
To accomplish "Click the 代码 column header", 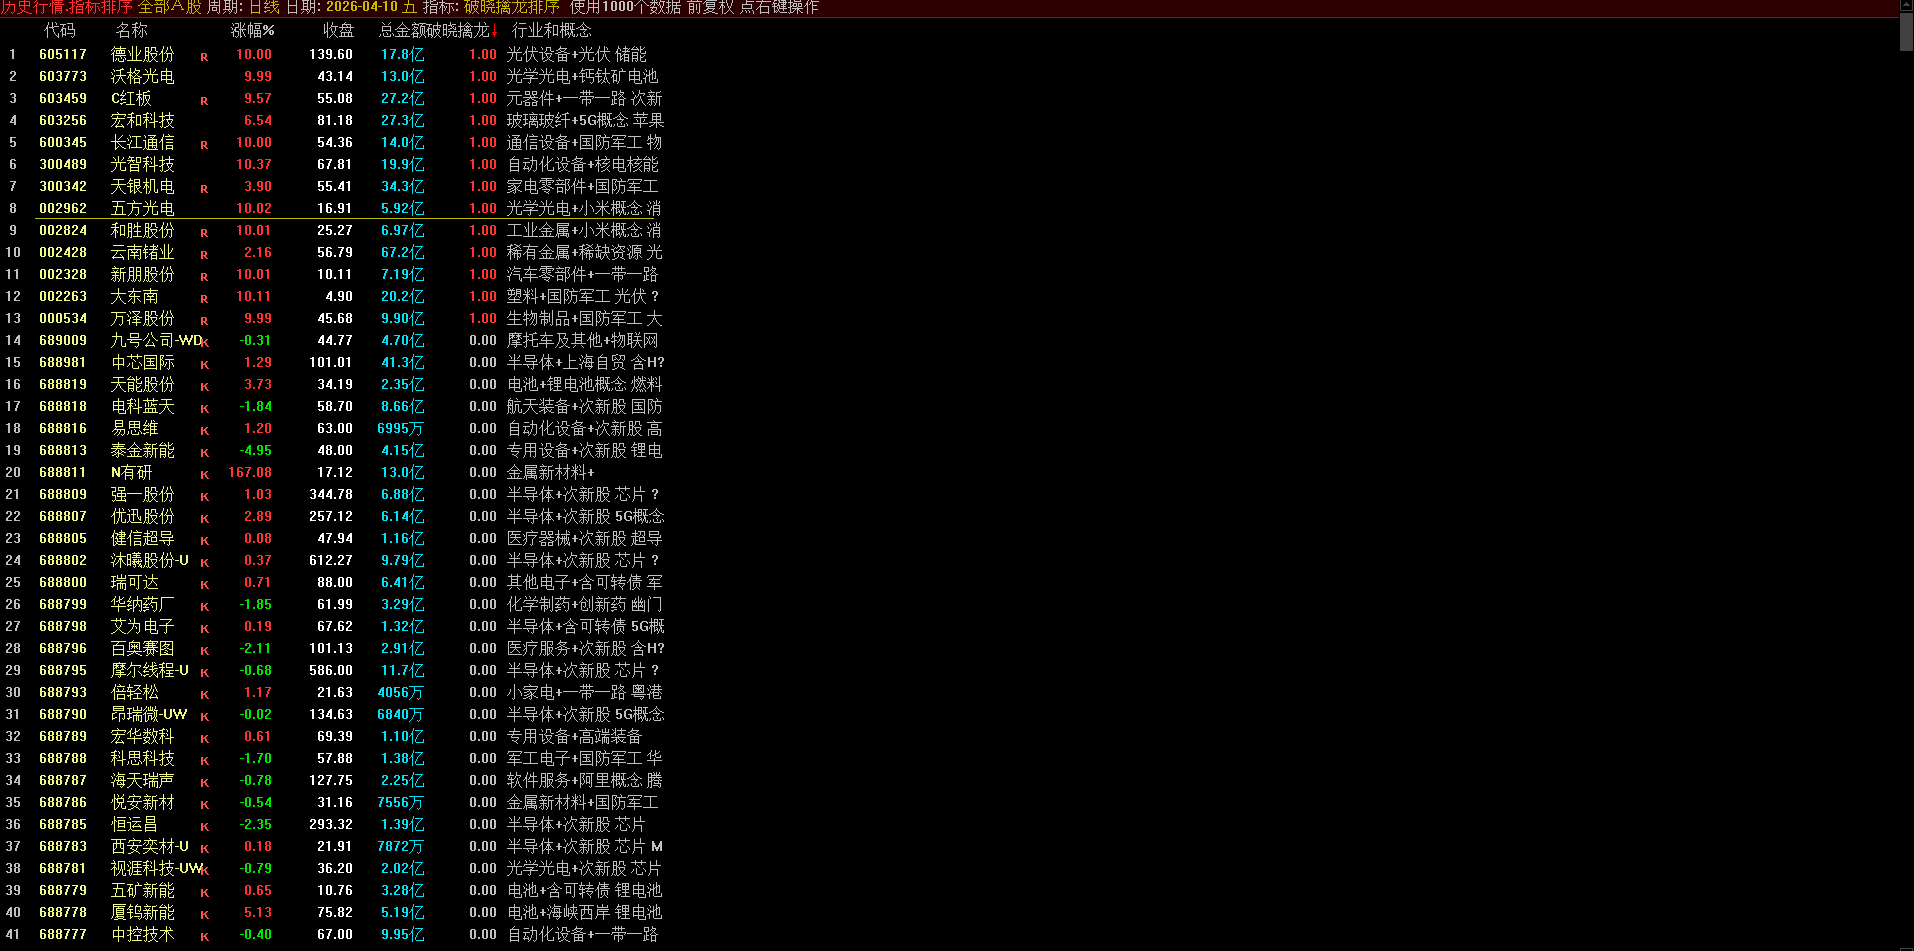I will pyautogui.click(x=59, y=31).
